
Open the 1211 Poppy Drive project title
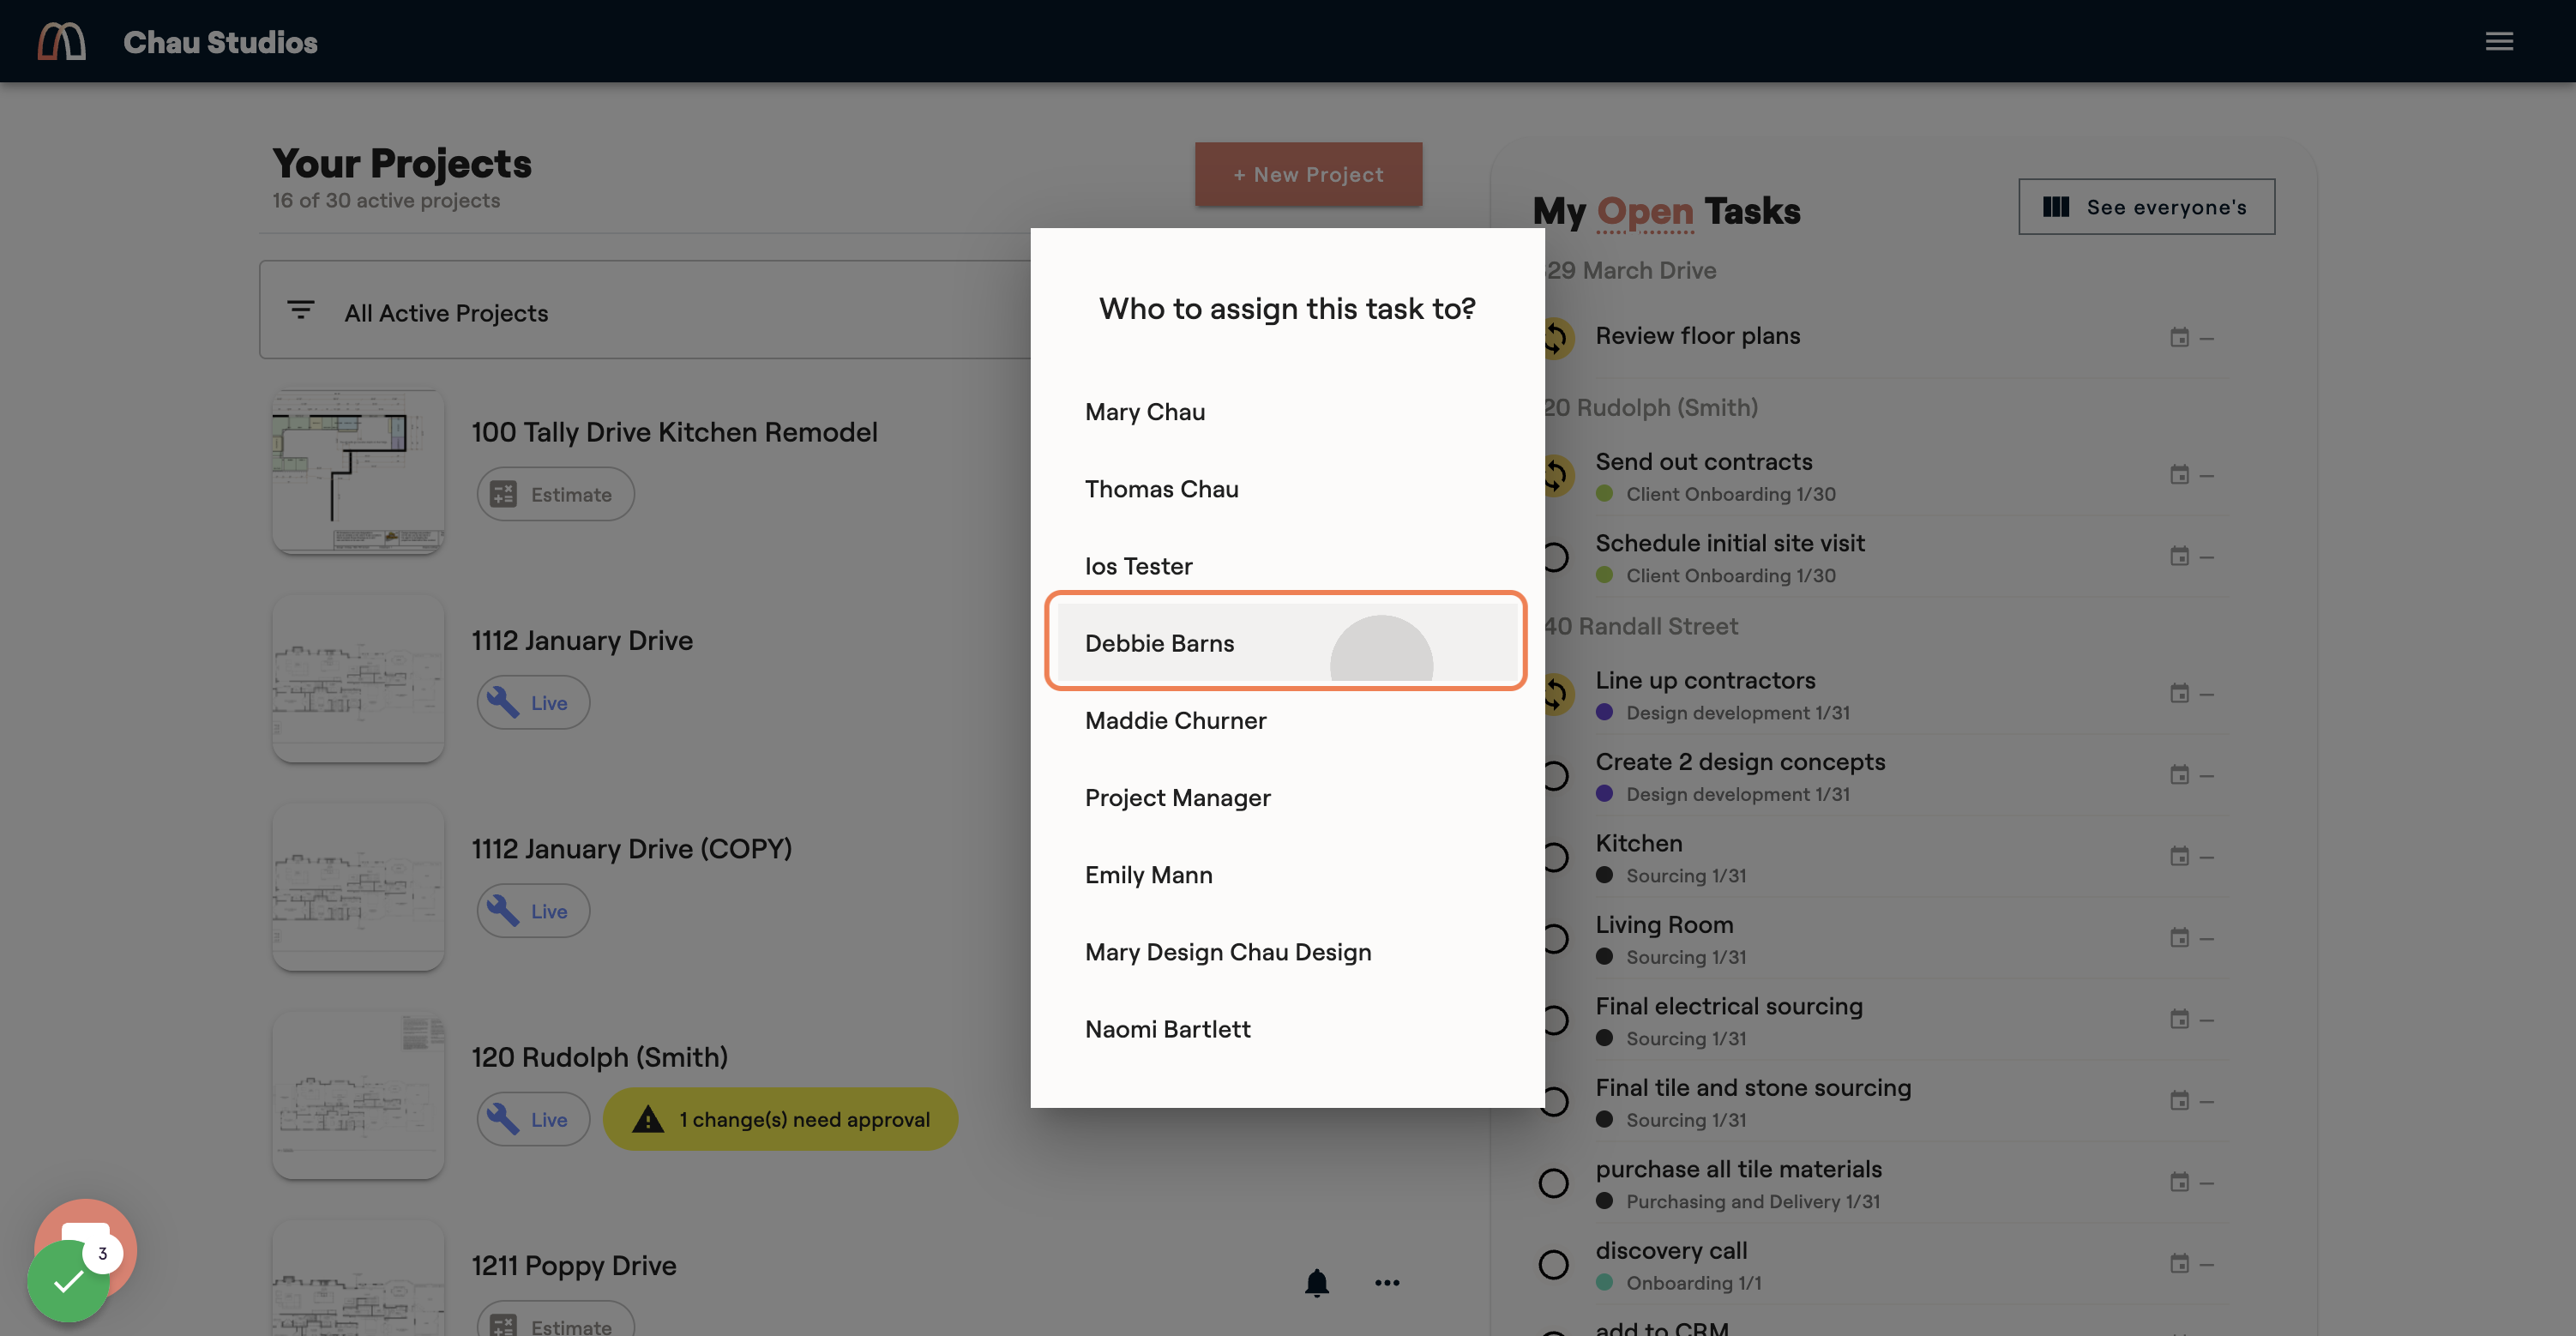point(574,1266)
